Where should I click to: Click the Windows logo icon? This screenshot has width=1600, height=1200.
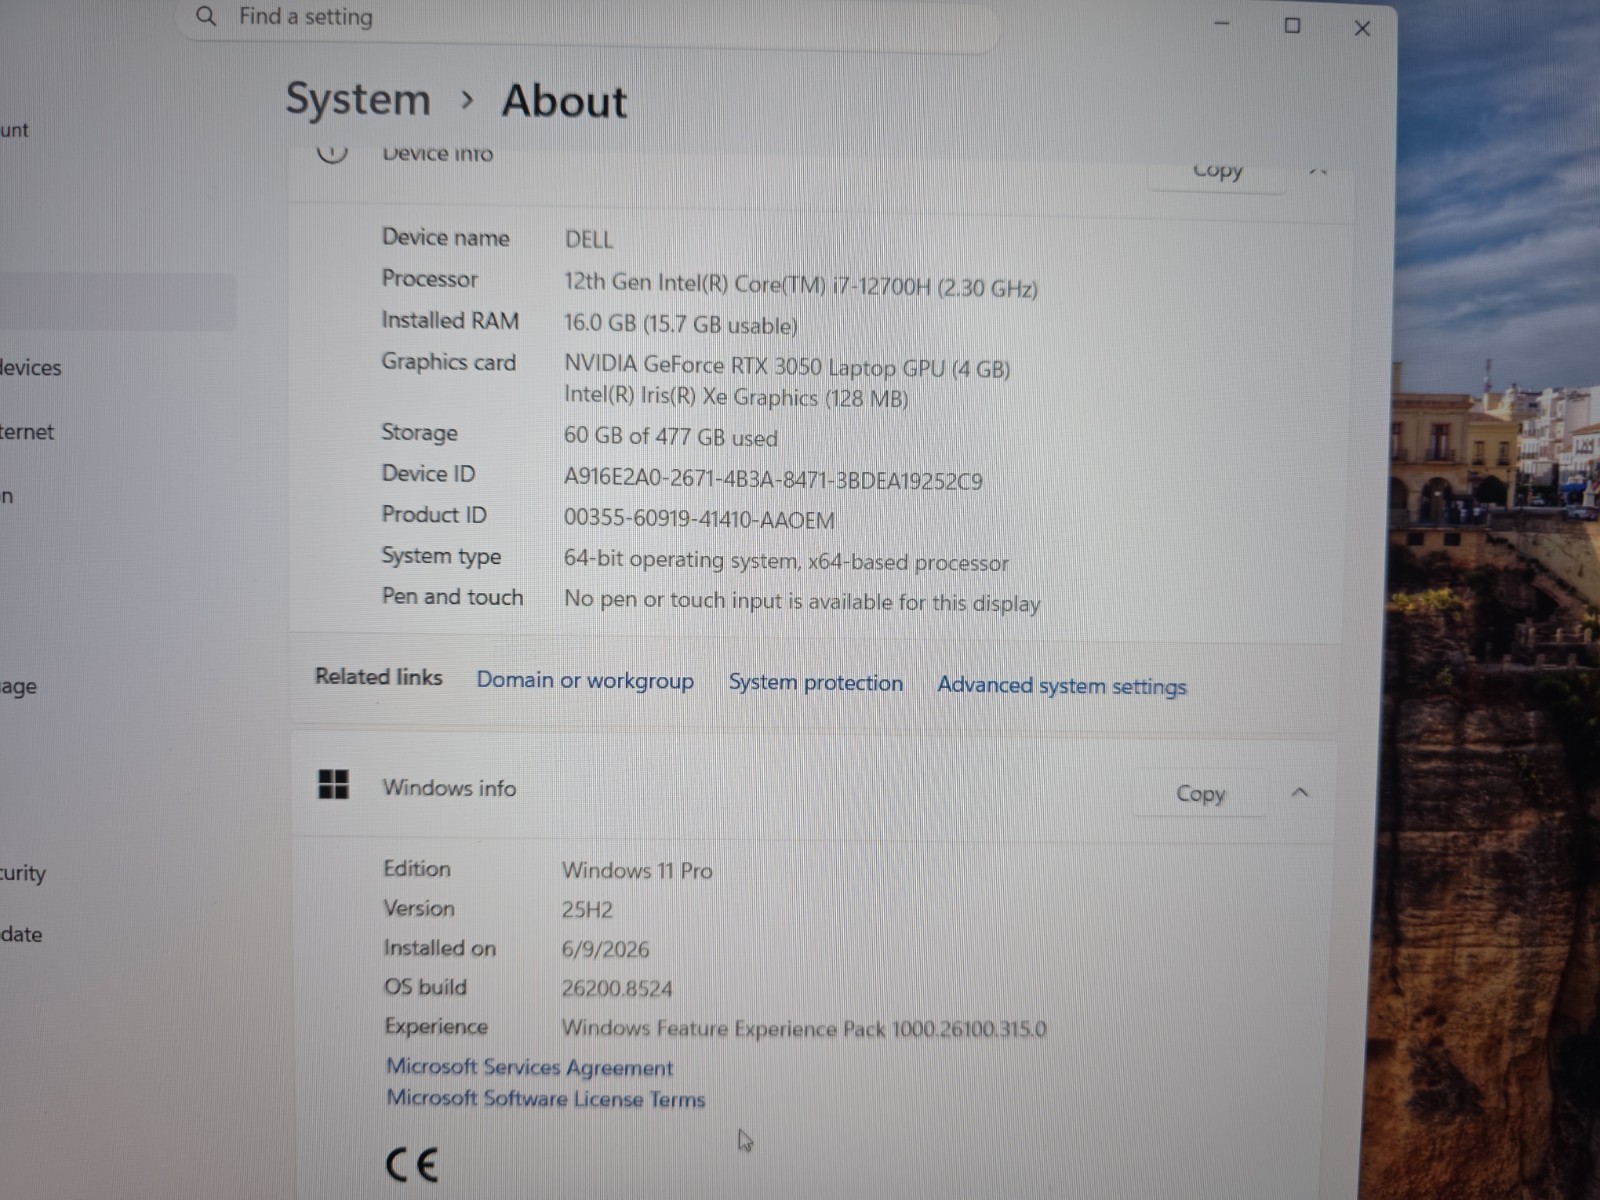(x=333, y=785)
